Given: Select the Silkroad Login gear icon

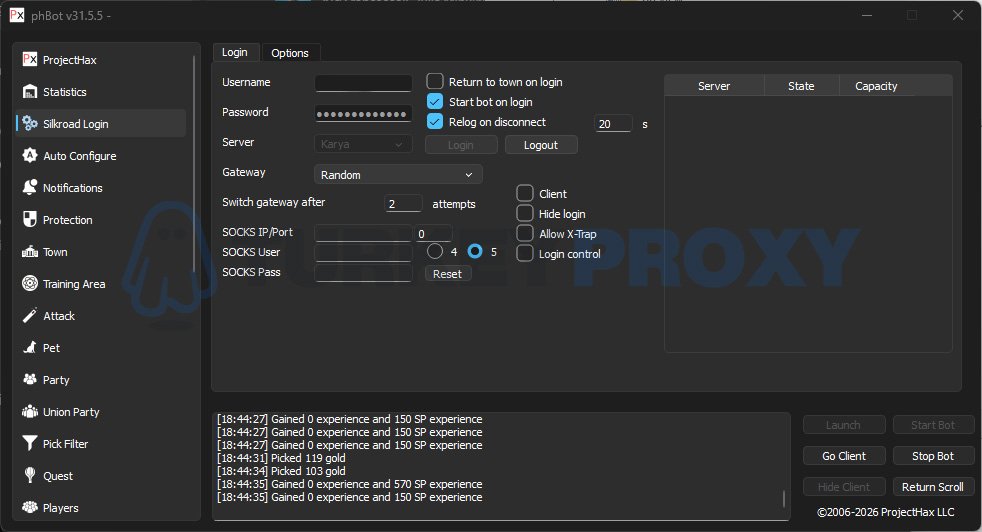Looking at the screenshot, I should (x=29, y=123).
